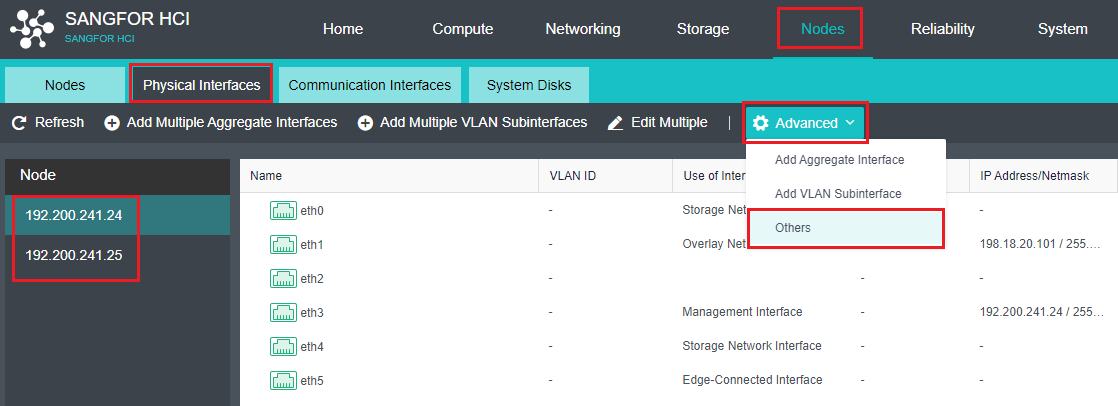Image resolution: width=1118 pixels, height=406 pixels.
Task: Click Add Multiple Aggregate Interfaces label
Action: (232, 123)
